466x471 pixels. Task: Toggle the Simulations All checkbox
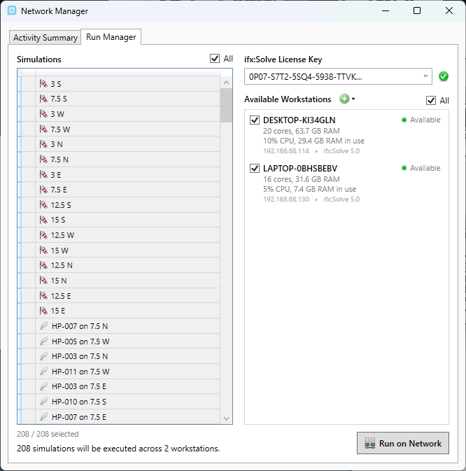tap(215, 59)
